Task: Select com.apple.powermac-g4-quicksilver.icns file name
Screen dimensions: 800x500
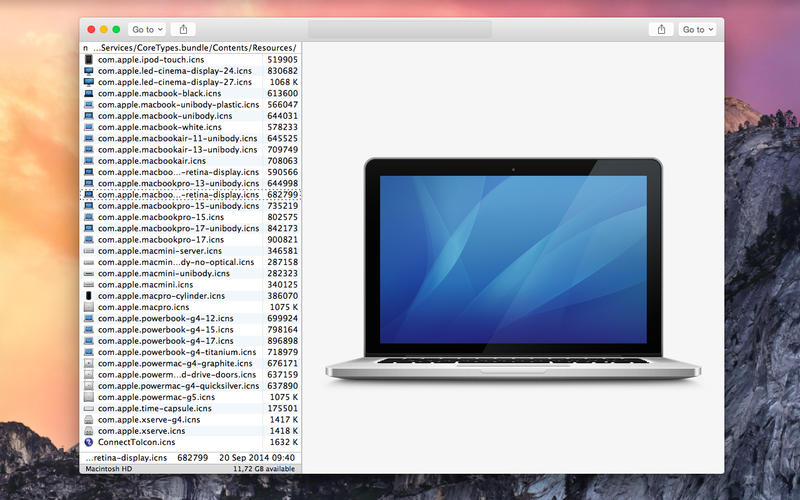Action: pyautogui.click(x=179, y=386)
